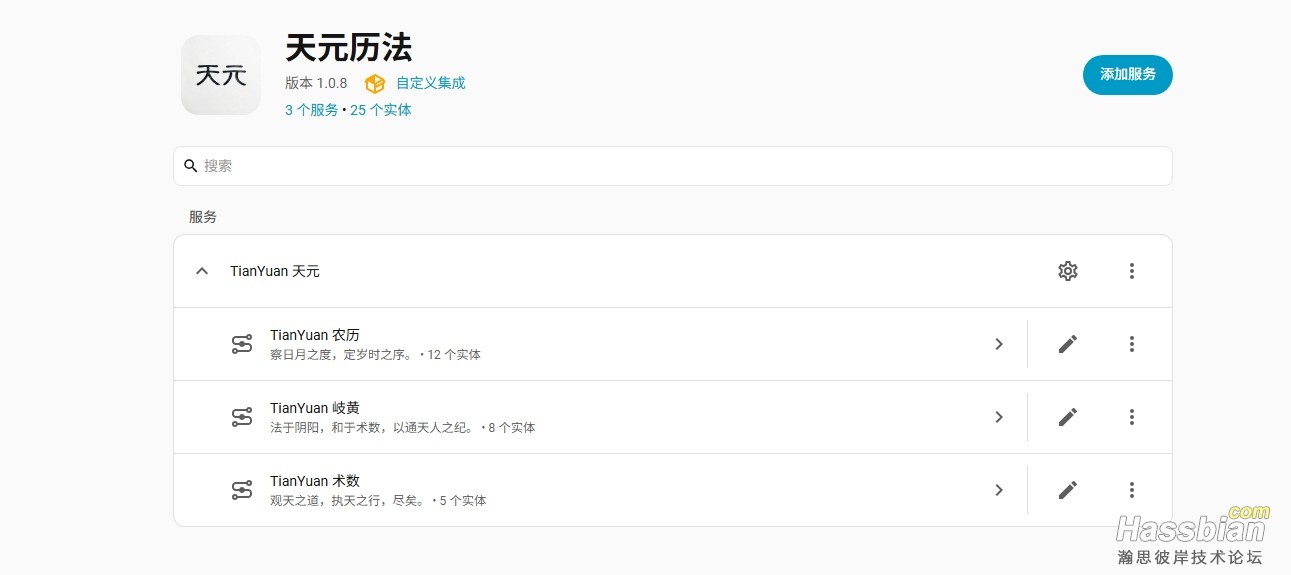Open settings gear for TianYuan 天元

[1068, 271]
